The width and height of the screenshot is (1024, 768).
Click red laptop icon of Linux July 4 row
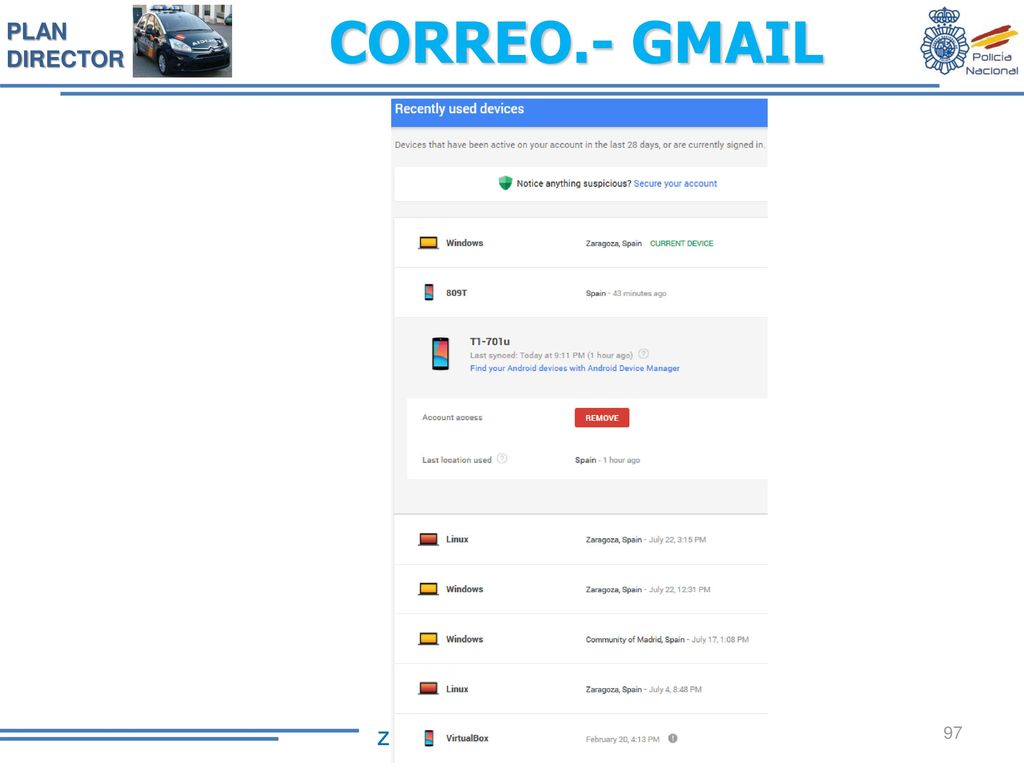(x=428, y=688)
